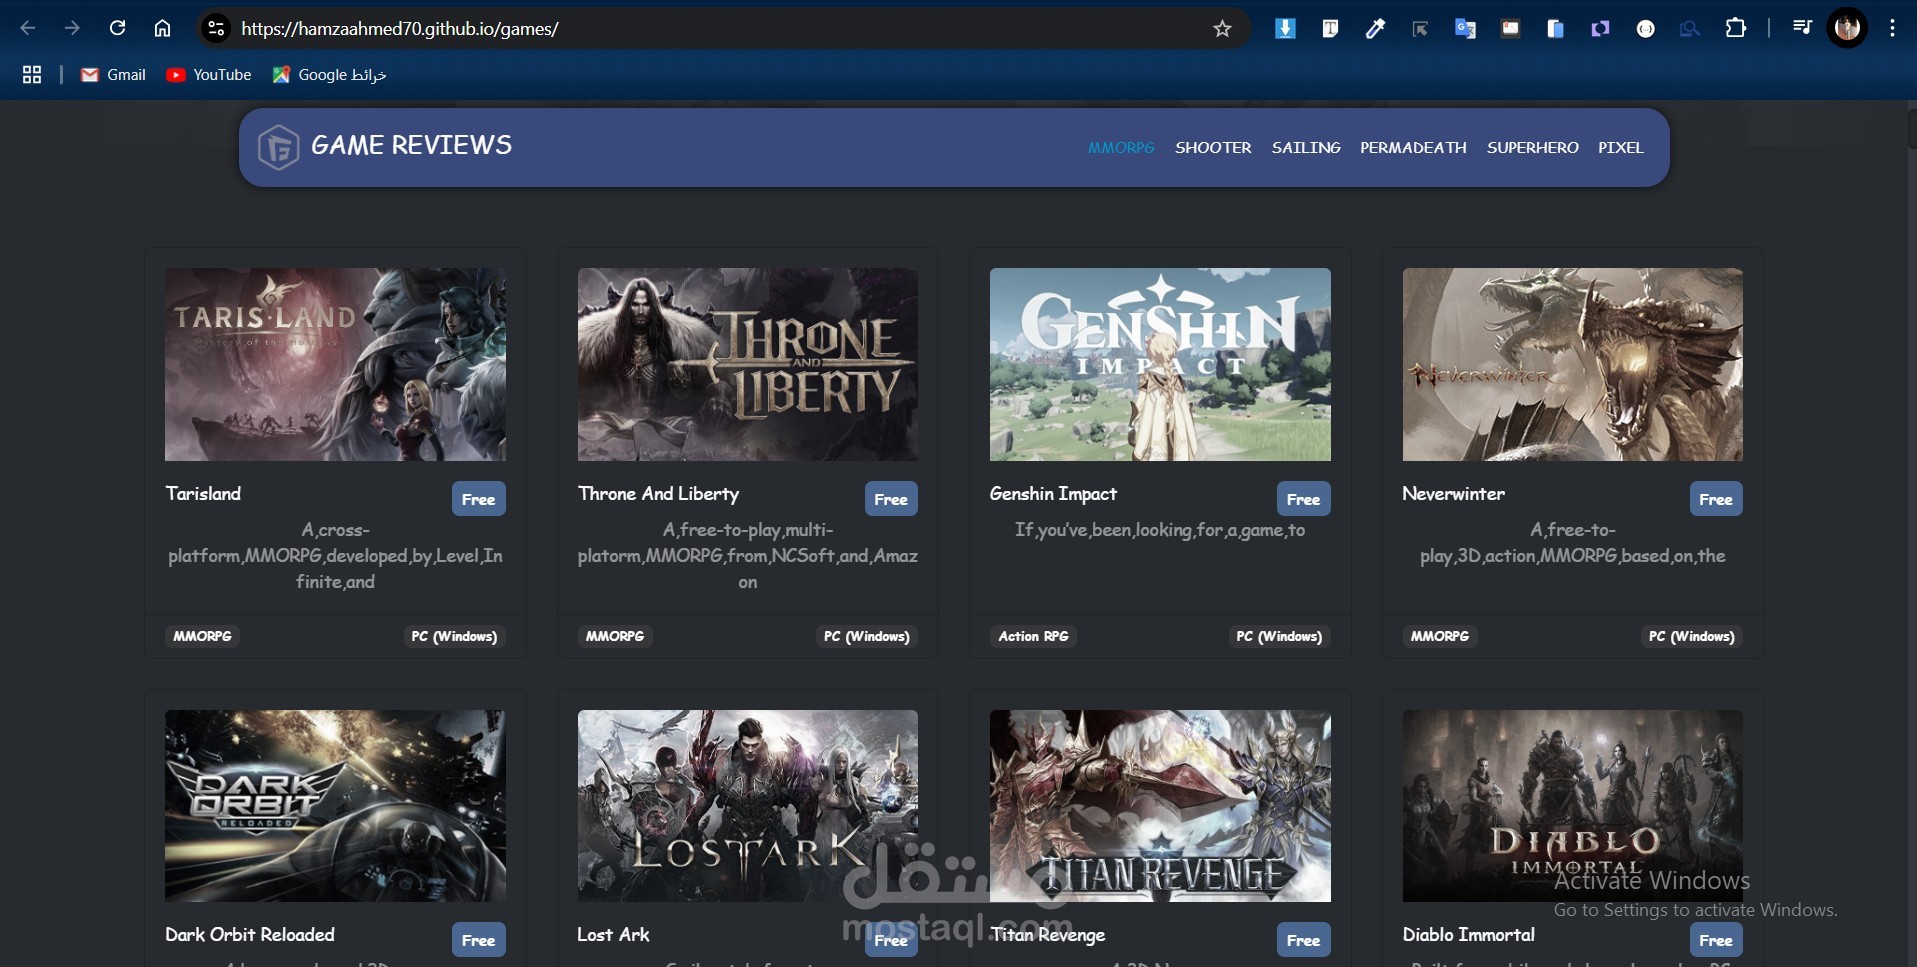Open the Throne and Liberty cover image

pyautogui.click(x=748, y=364)
